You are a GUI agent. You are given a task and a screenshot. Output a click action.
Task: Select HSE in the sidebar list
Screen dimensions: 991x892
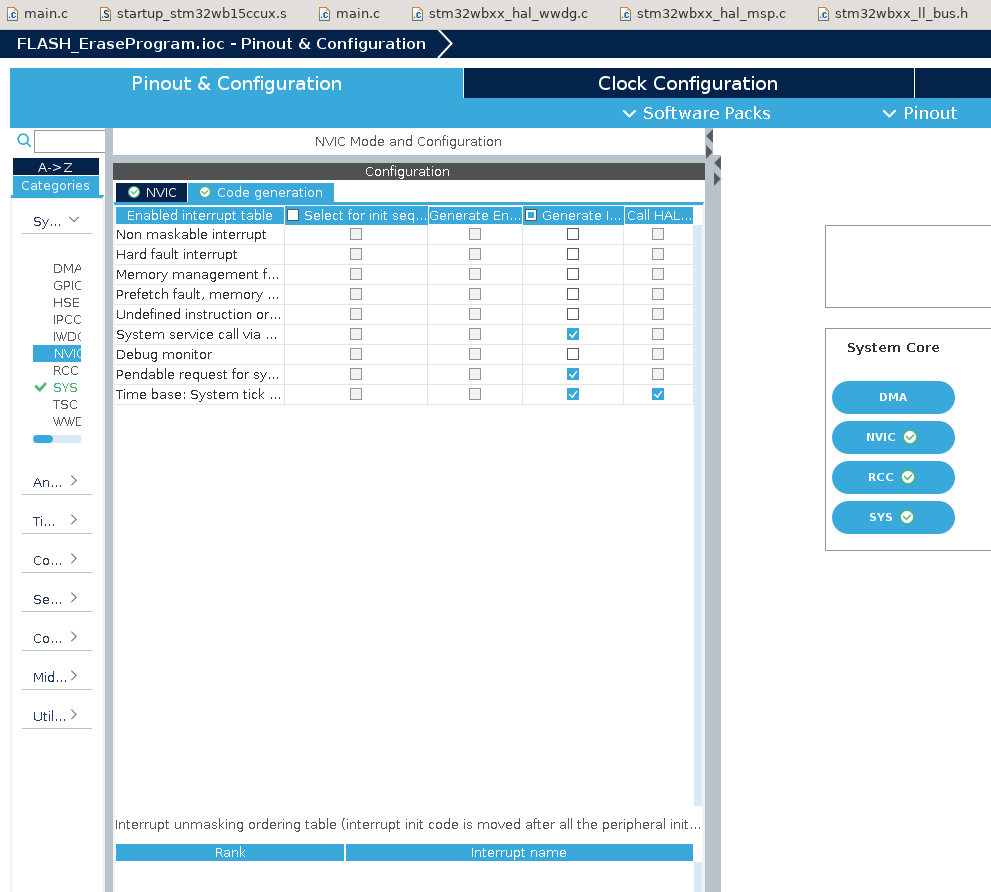(x=66, y=302)
